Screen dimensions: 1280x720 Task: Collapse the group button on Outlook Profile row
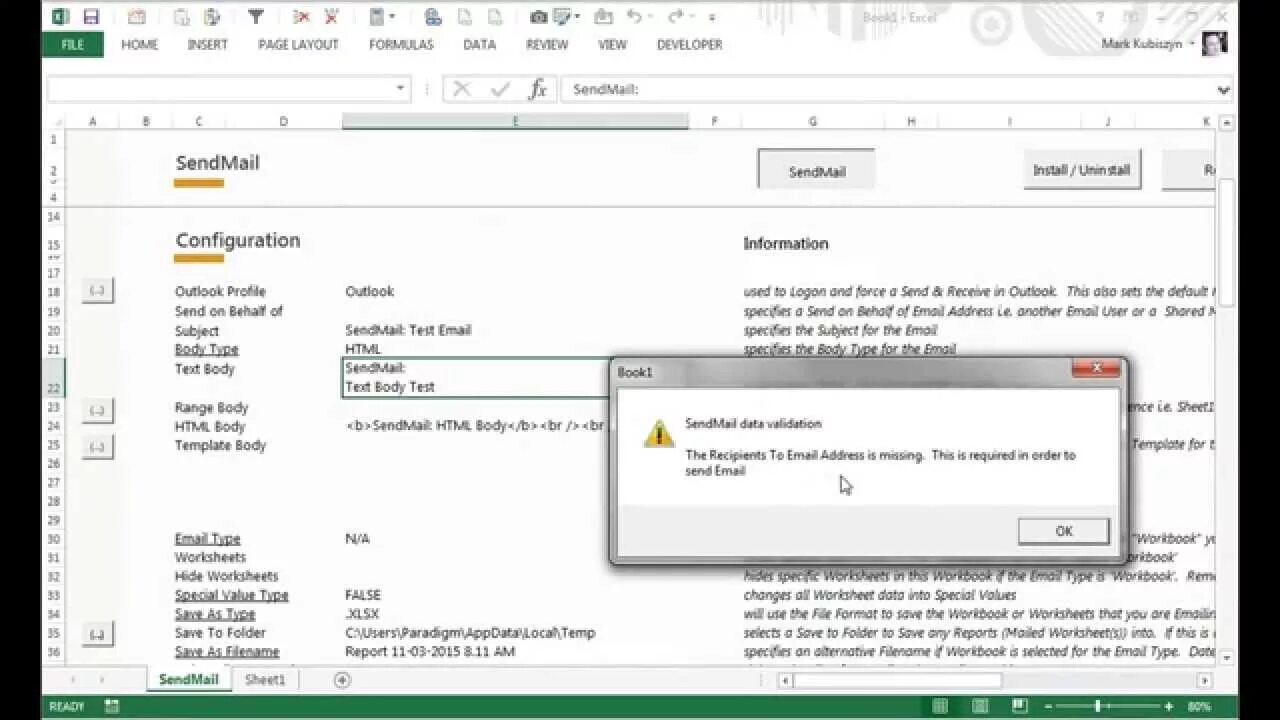click(x=97, y=291)
